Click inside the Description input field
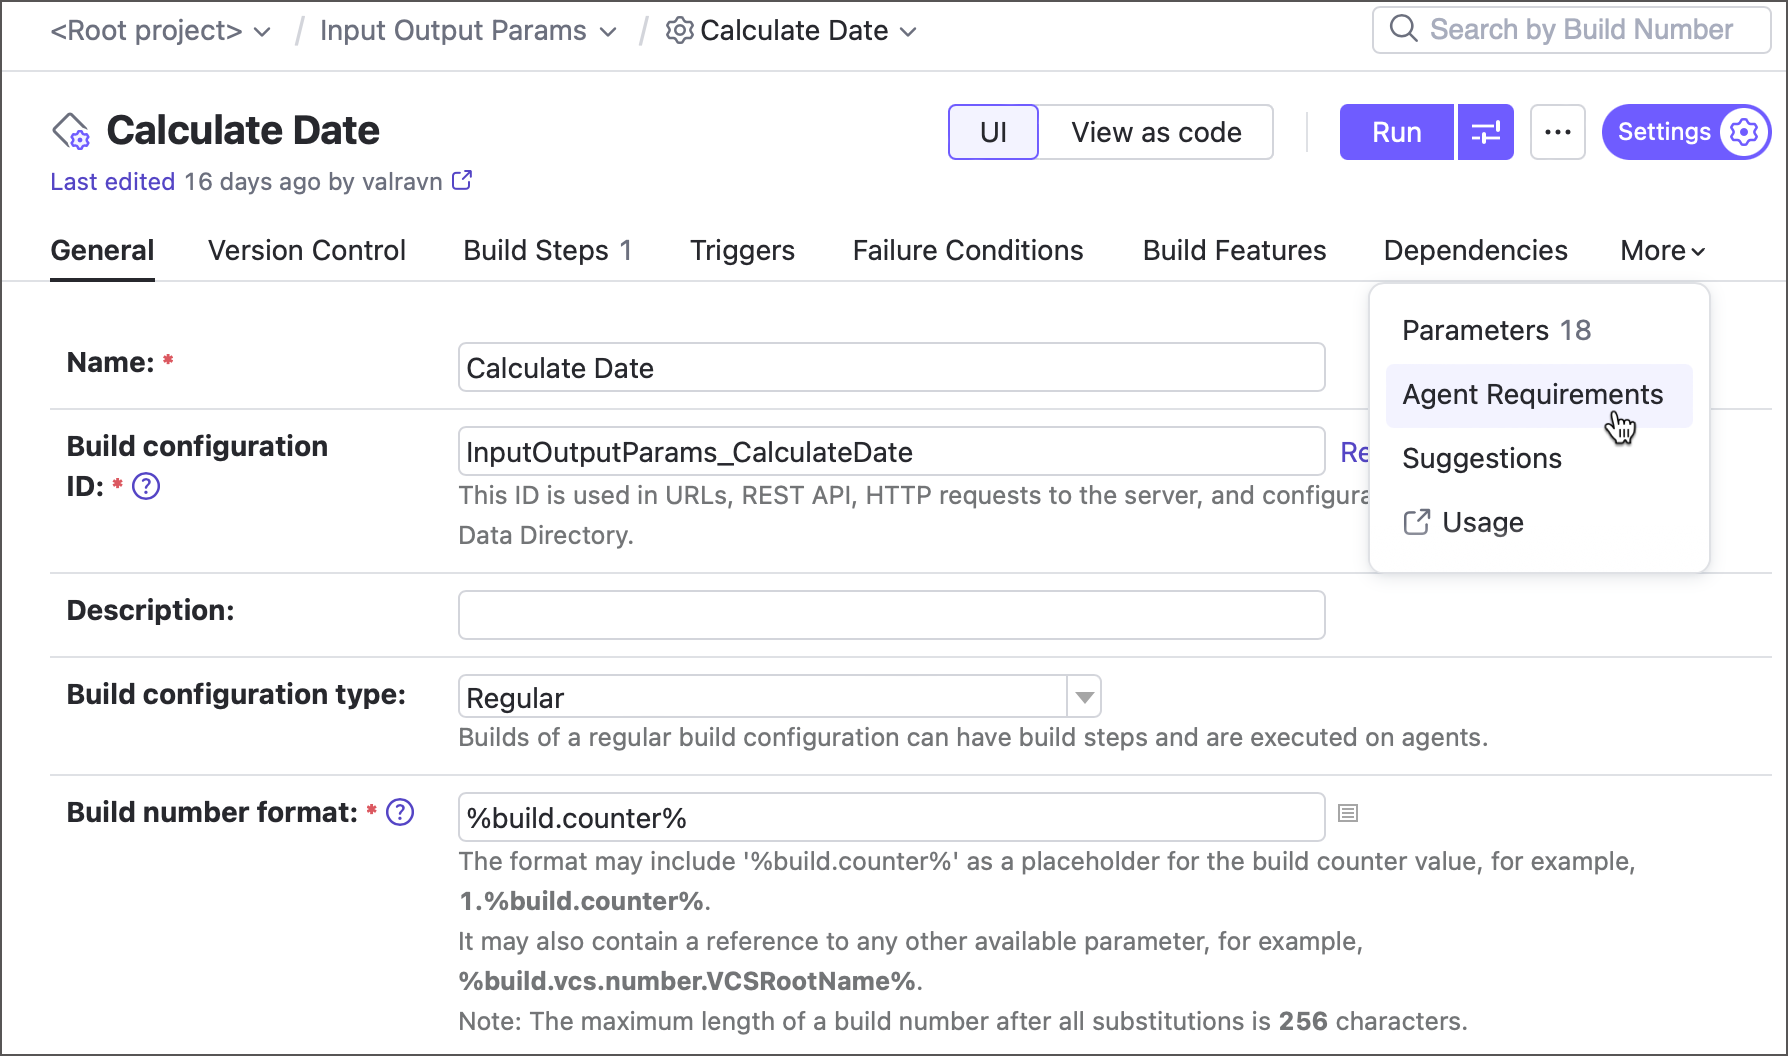 [x=890, y=614]
